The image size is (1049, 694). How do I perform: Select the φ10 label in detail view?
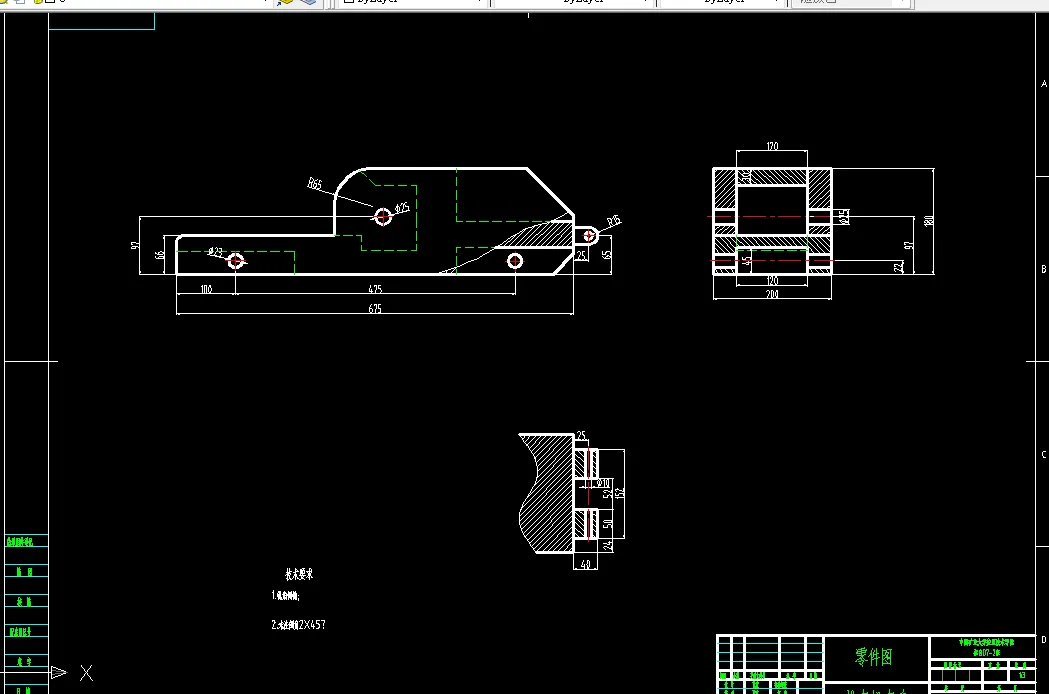[603, 483]
